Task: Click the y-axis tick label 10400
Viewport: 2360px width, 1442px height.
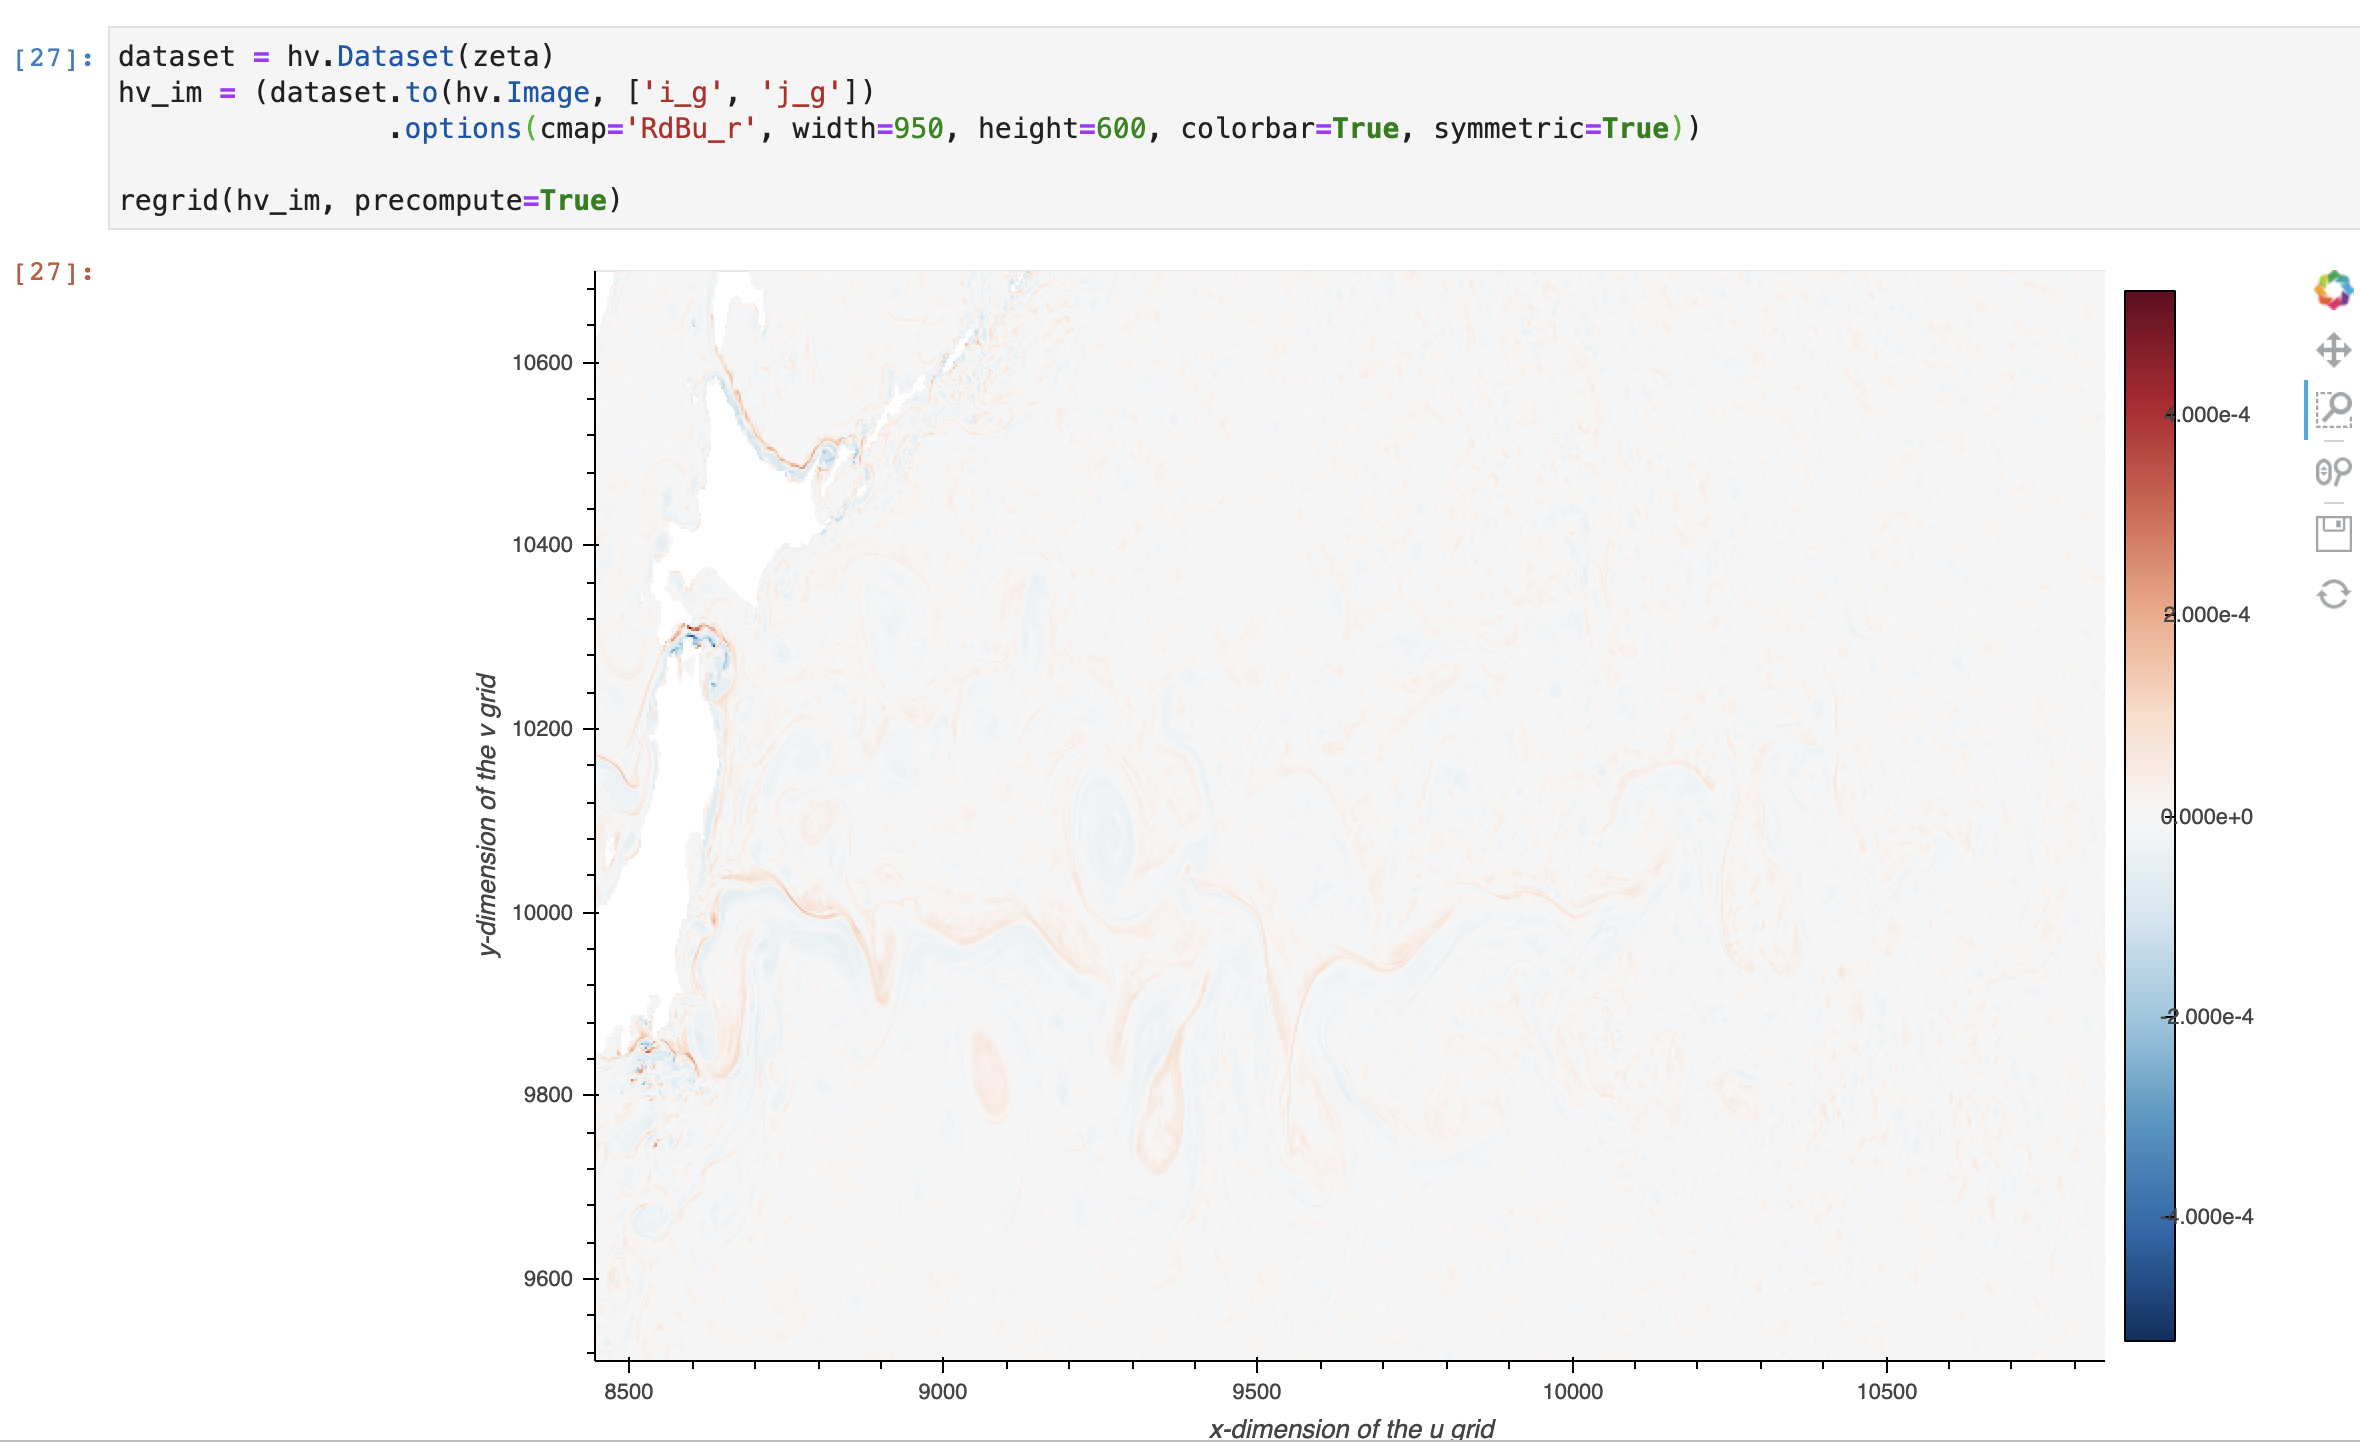Action: pos(542,545)
